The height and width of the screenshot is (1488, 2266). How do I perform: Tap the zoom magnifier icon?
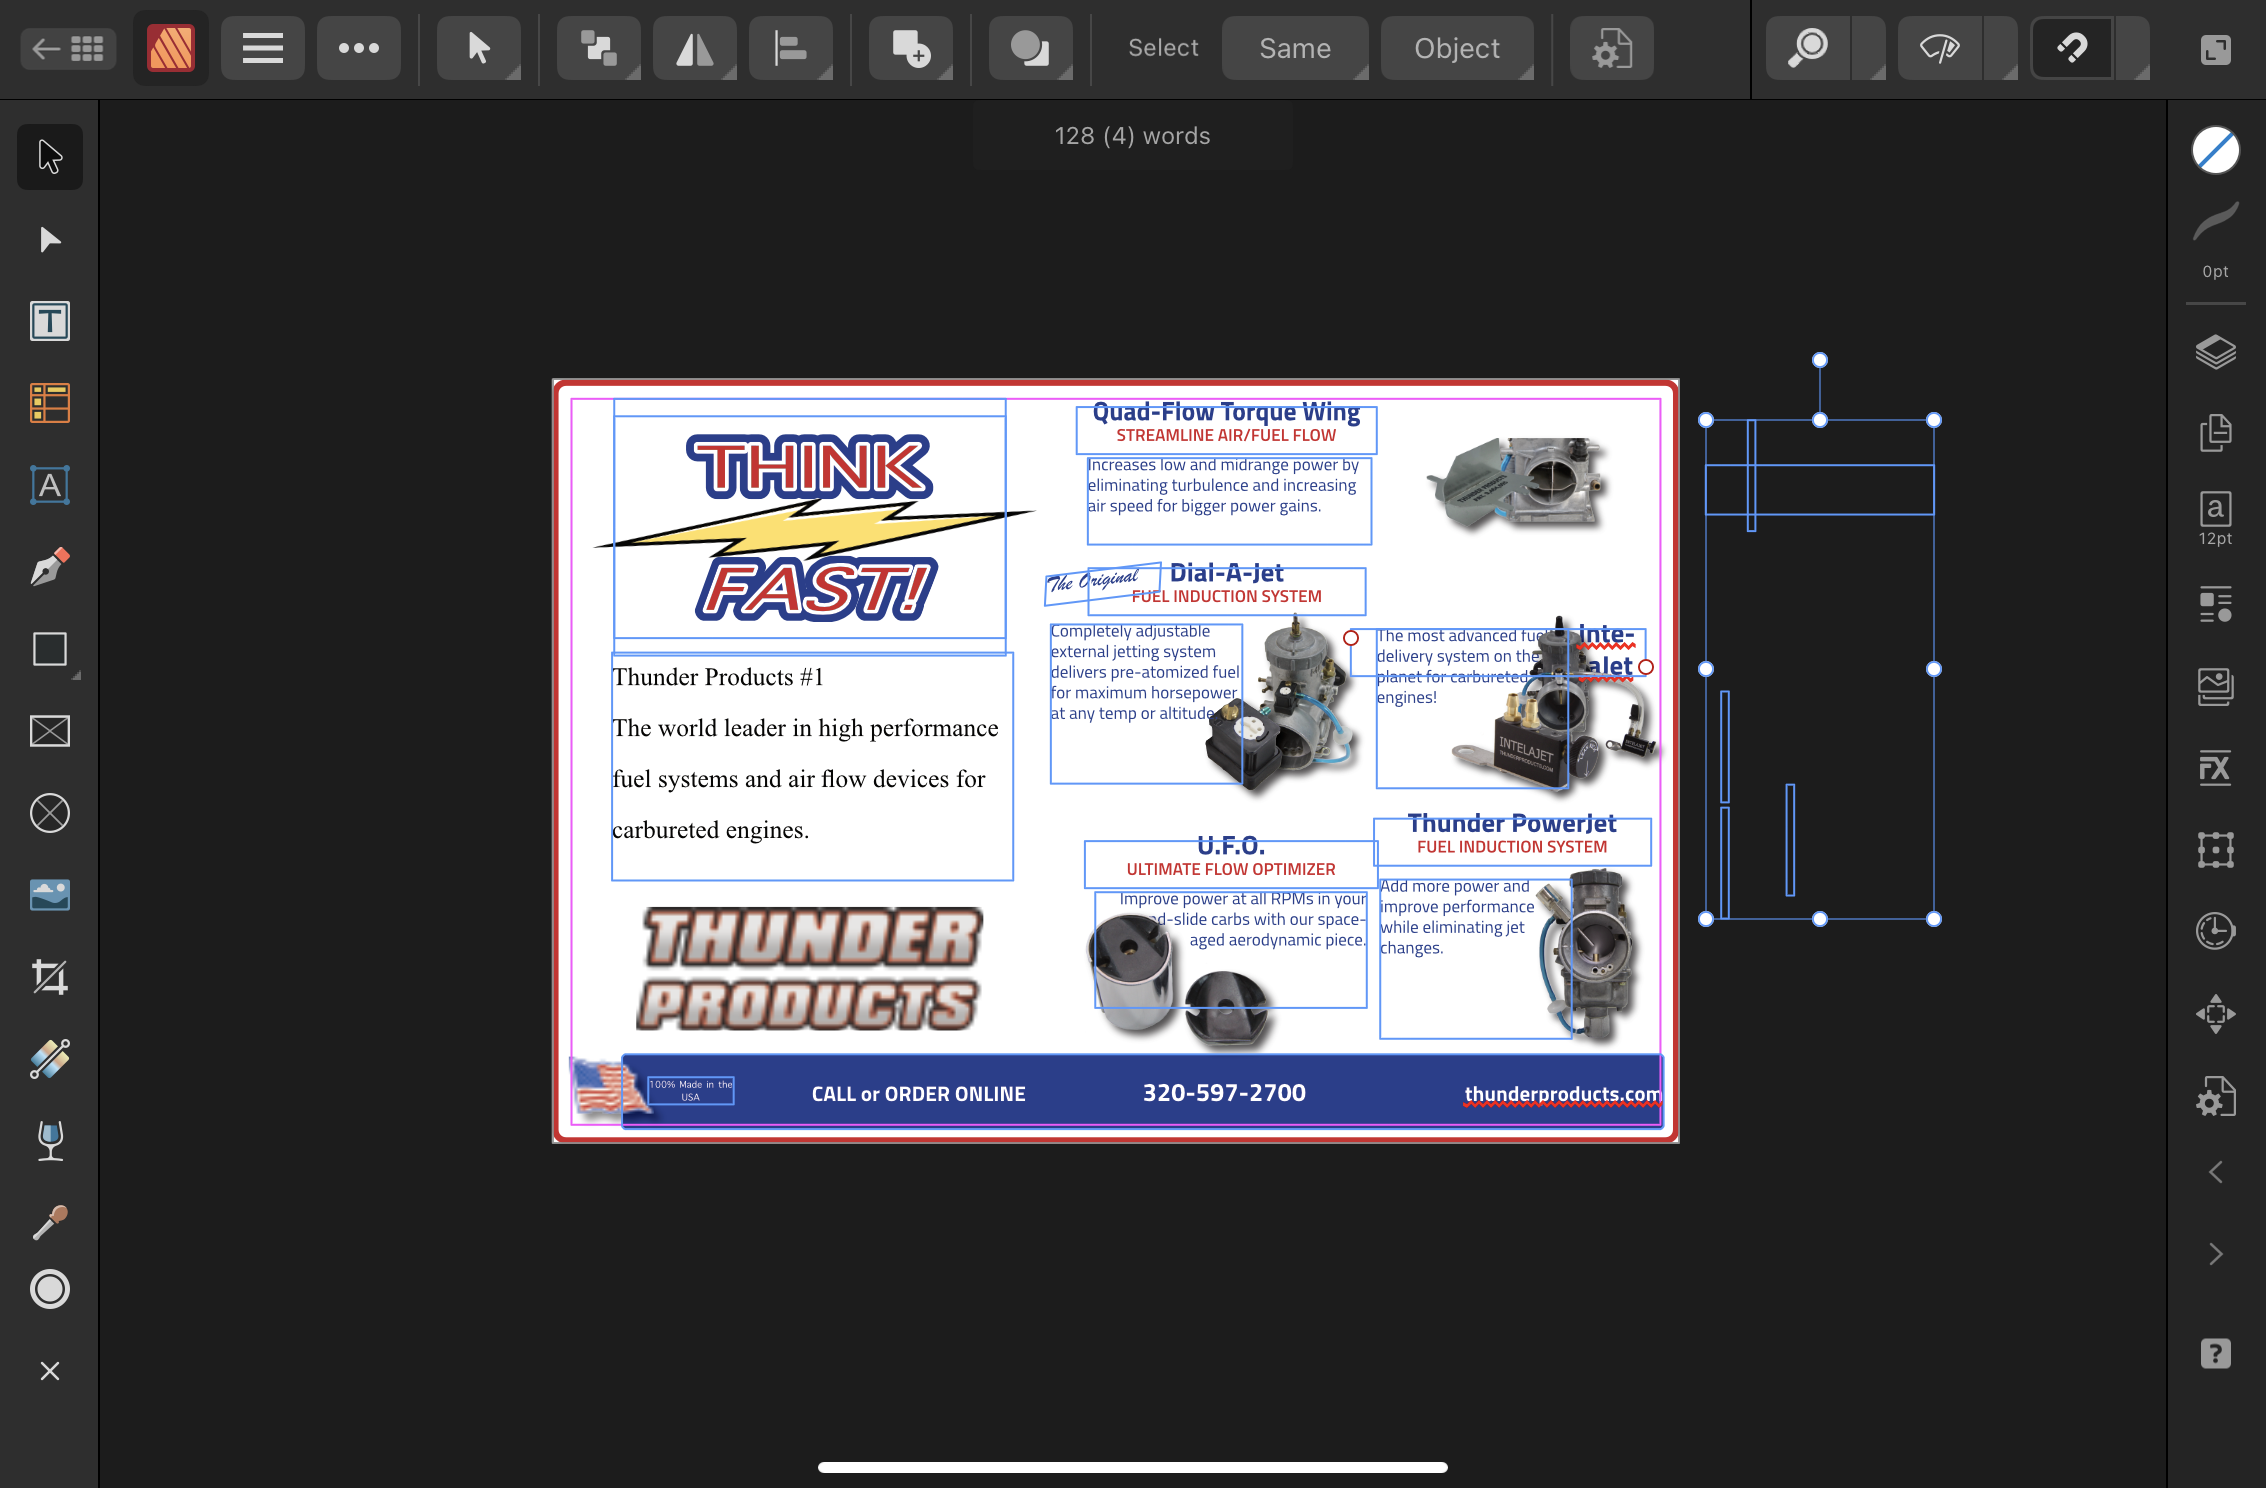tap(1809, 48)
